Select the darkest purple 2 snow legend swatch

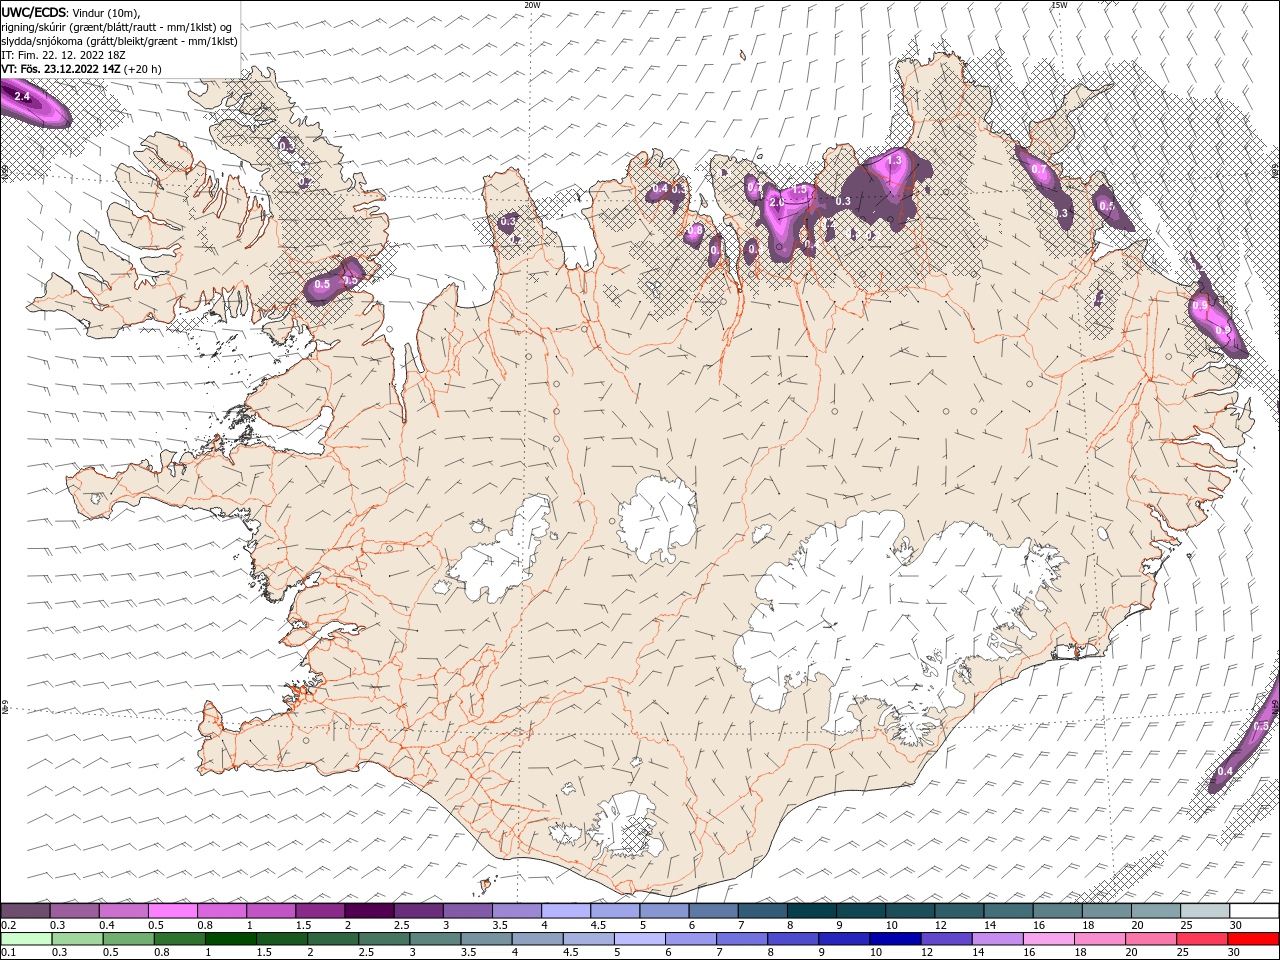coord(369,910)
